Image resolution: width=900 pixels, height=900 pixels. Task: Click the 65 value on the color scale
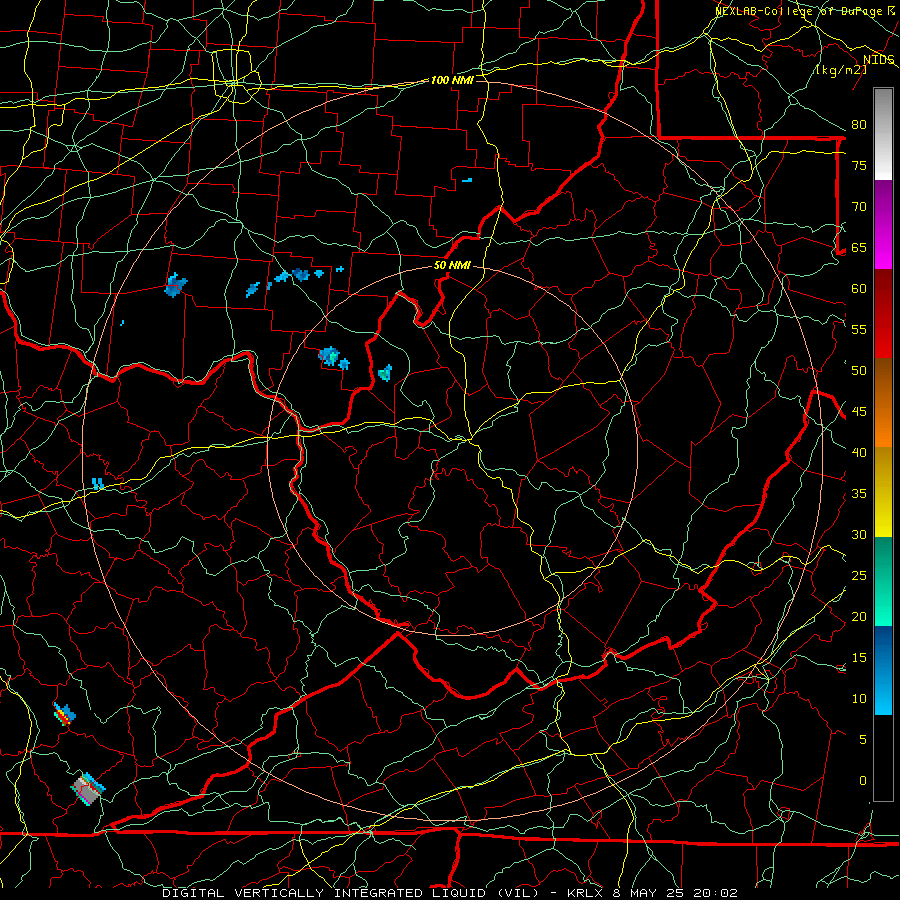(859, 247)
